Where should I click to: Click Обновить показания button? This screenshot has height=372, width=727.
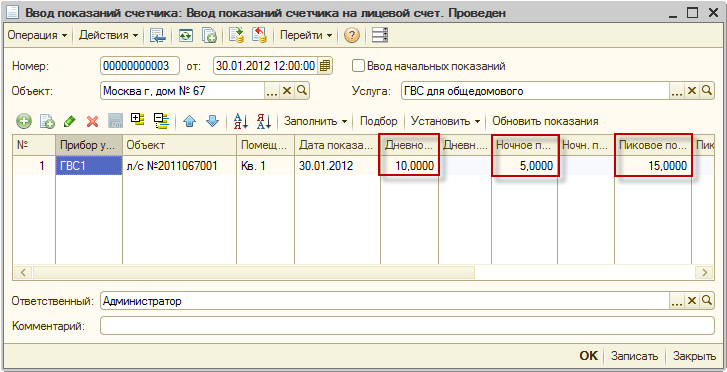tap(545, 122)
